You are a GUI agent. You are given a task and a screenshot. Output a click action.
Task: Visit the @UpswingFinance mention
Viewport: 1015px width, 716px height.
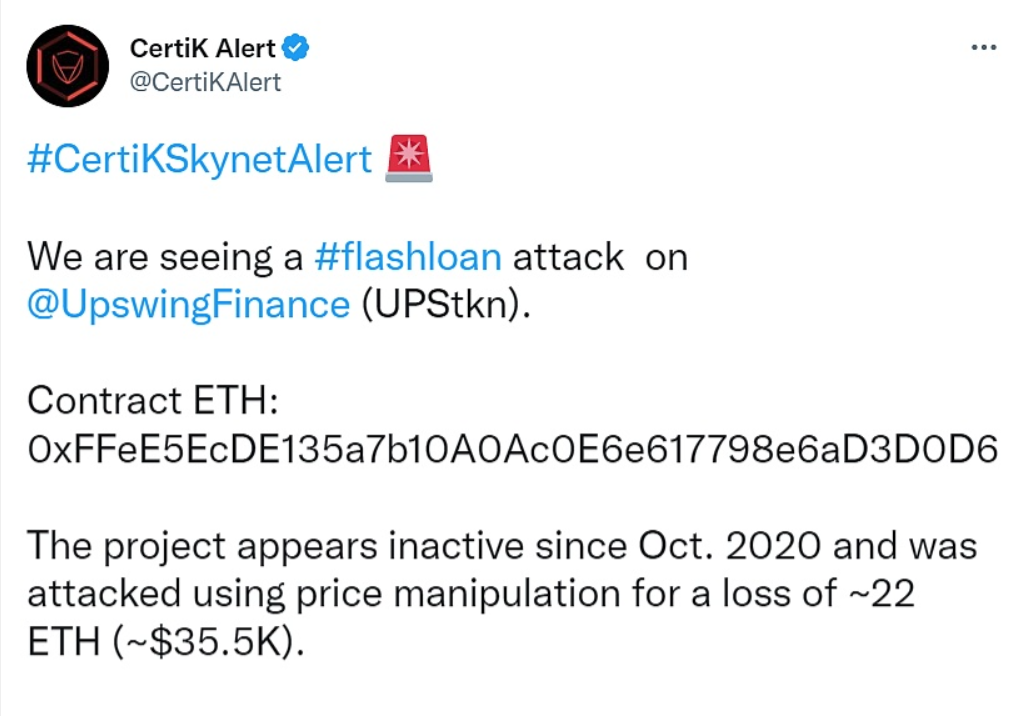188,305
